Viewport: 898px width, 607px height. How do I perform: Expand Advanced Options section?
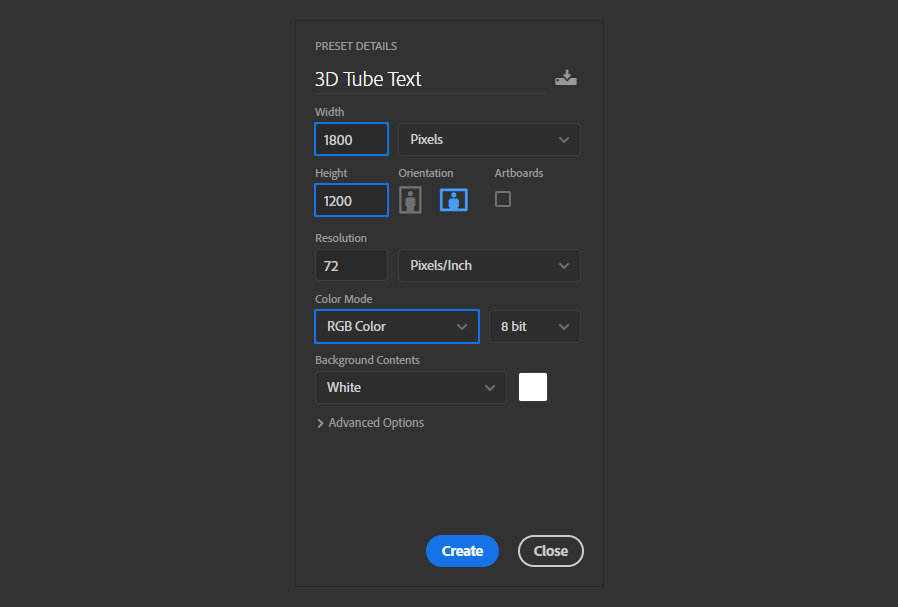[x=370, y=423]
